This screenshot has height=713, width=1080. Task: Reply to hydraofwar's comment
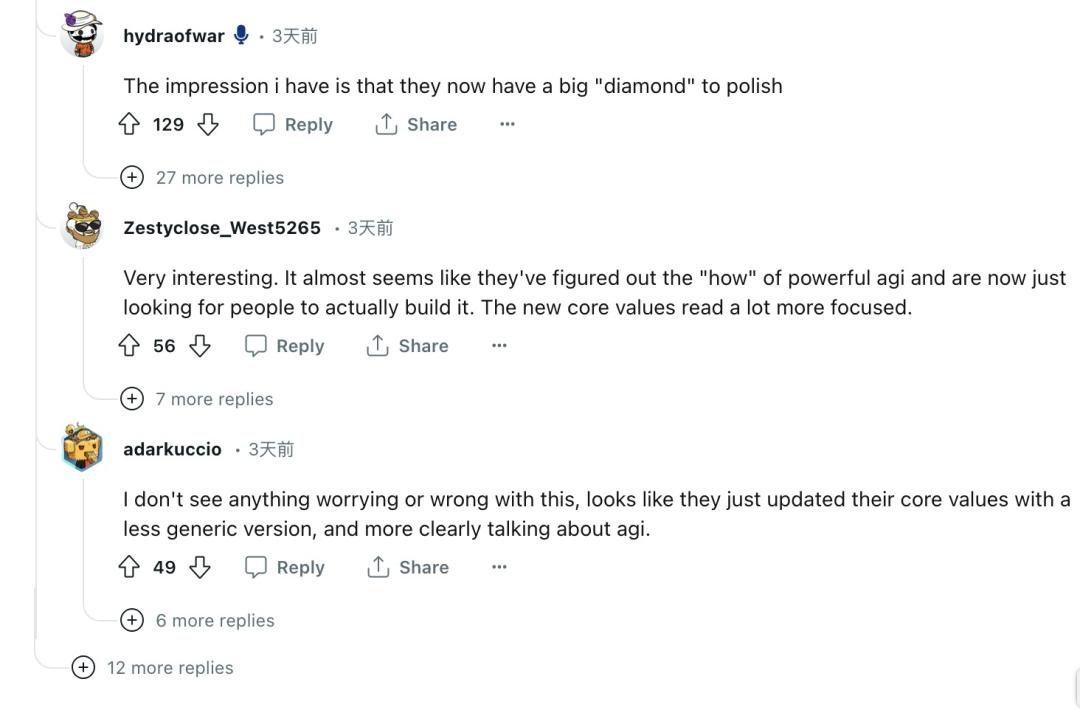(293, 124)
